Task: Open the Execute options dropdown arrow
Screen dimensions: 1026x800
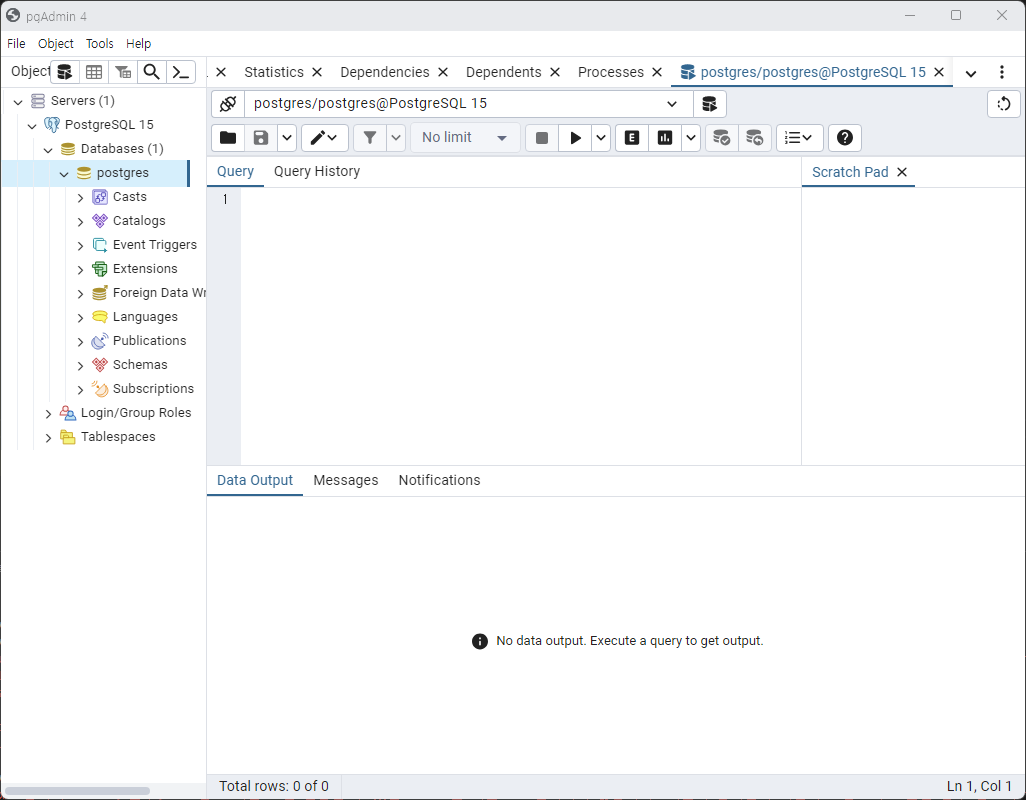Action: (x=601, y=137)
